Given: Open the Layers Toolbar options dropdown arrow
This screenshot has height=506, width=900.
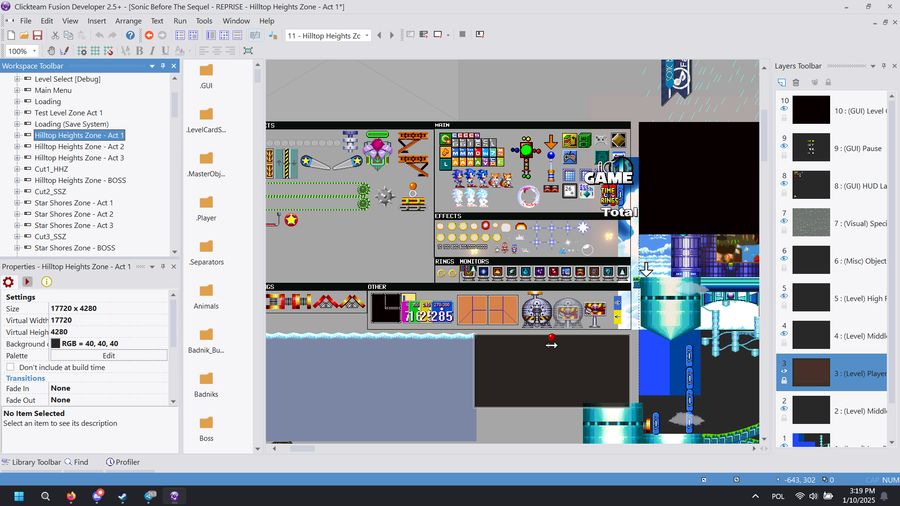Looking at the screenshot, I should [x=873, y=66].
